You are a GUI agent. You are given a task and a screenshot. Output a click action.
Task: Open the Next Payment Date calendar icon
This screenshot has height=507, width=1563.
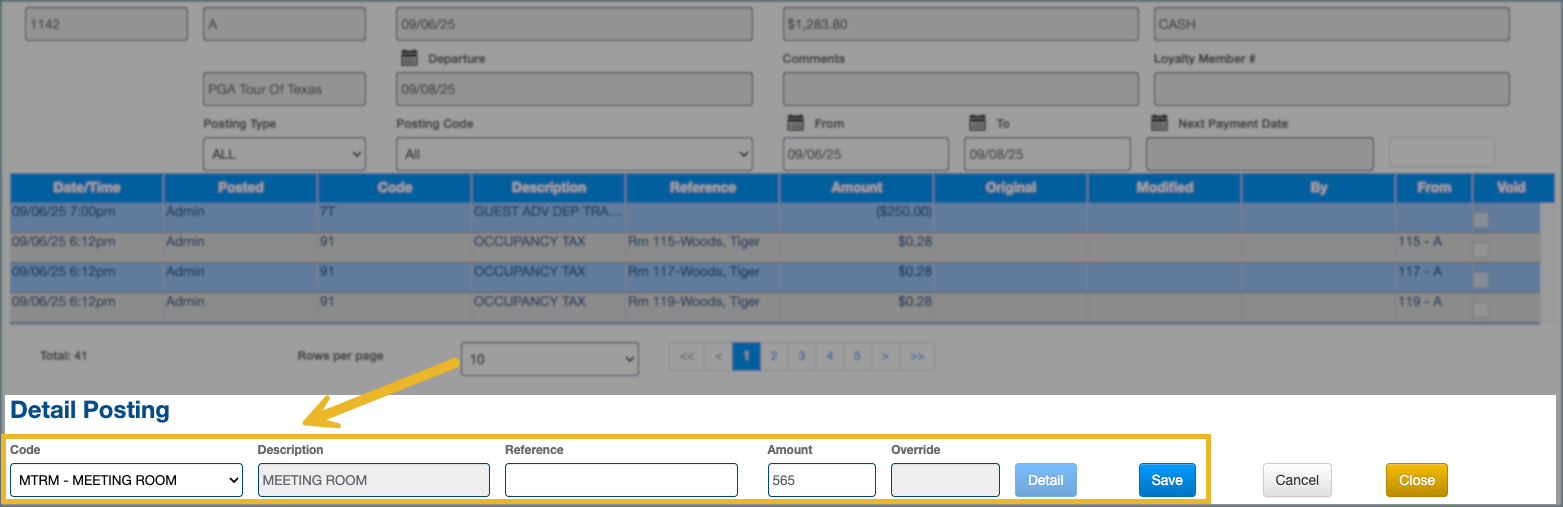(x=1160, y=123)
